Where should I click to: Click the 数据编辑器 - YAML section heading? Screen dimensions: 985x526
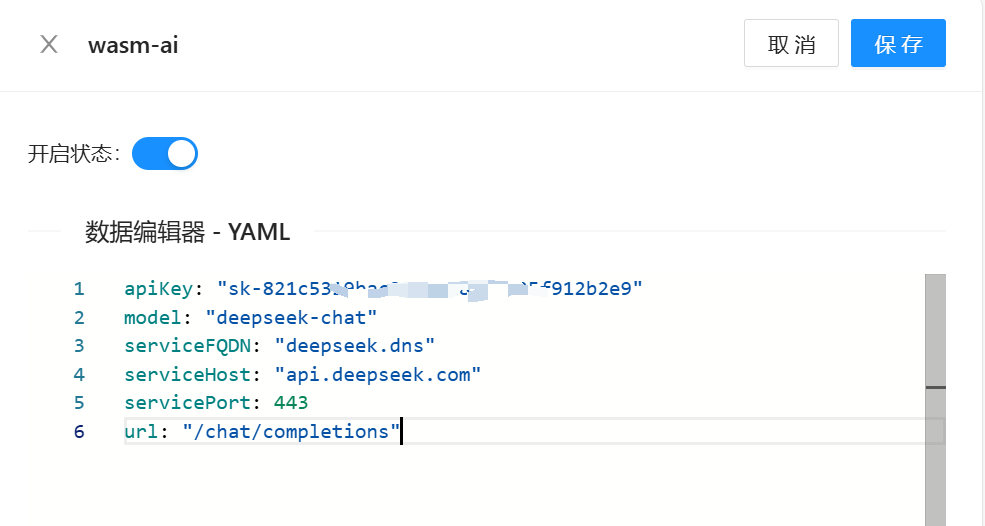click(x=188, y=232)
